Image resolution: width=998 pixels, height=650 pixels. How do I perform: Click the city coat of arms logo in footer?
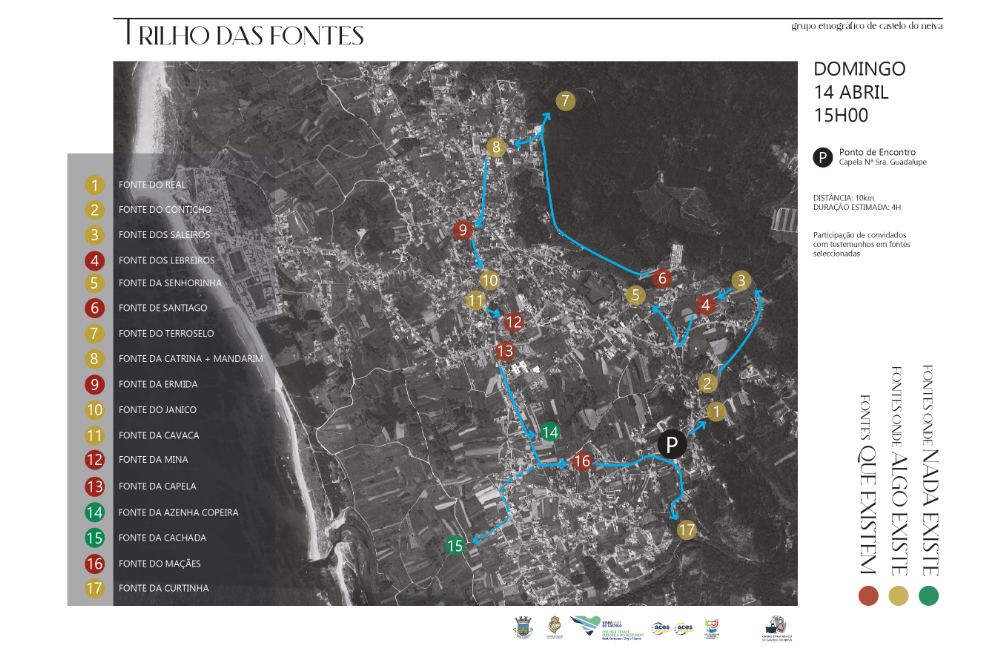522,628
